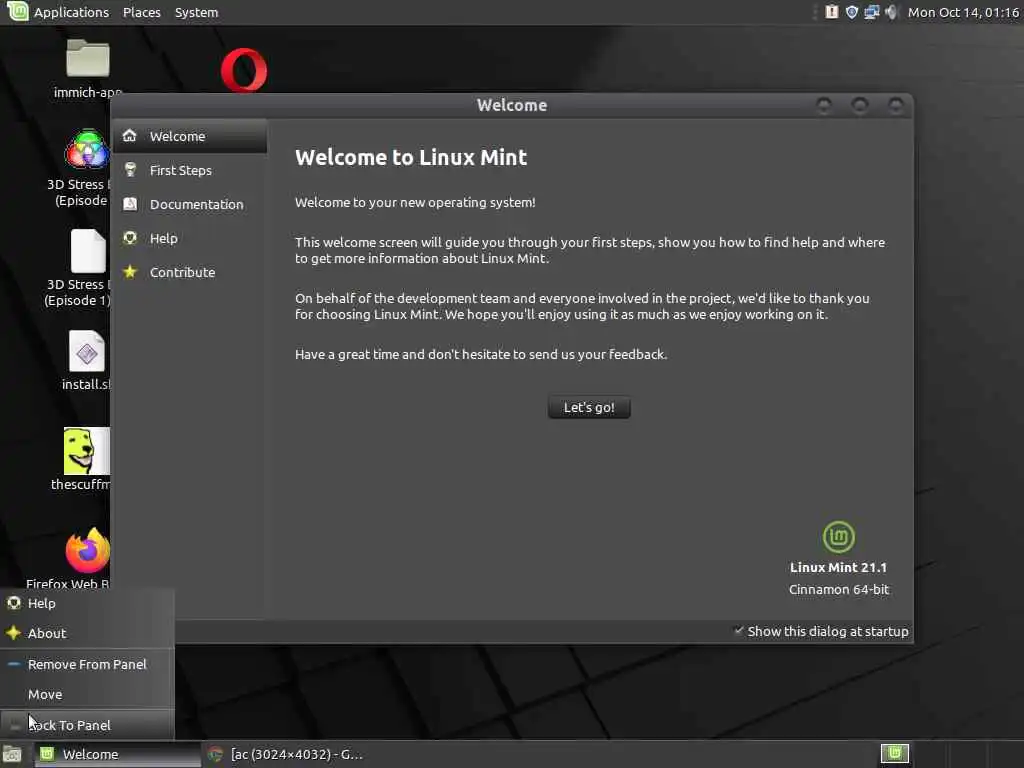Open the clock calendar Mon Oct 14

pos(963,12)
